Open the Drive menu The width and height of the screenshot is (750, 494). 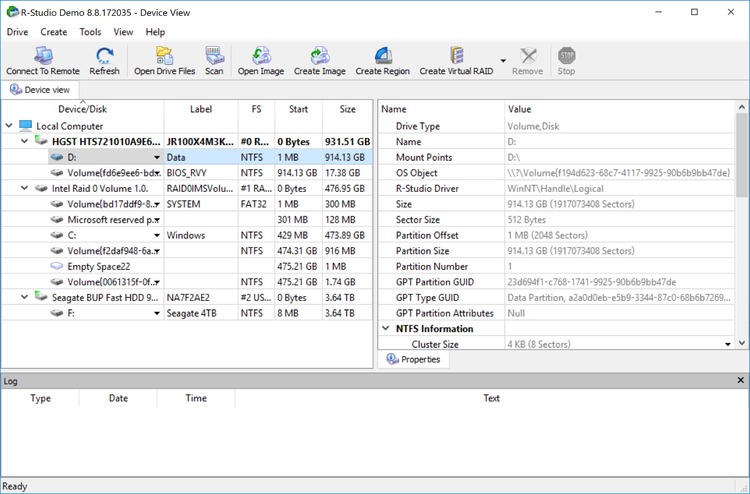point(17,32)
